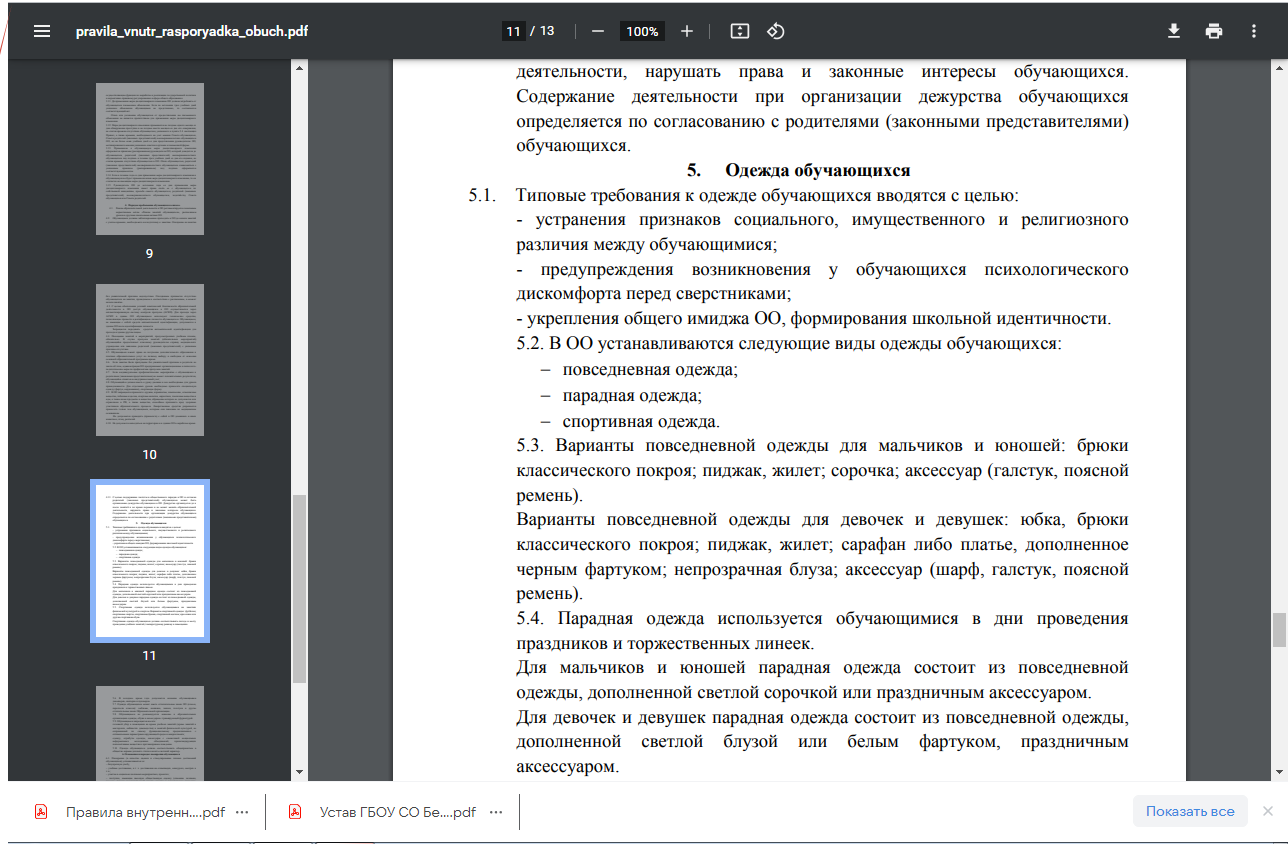Open page 10 thumbnail
This screenshot has height=844, width=1288.
tap(149, 359)
